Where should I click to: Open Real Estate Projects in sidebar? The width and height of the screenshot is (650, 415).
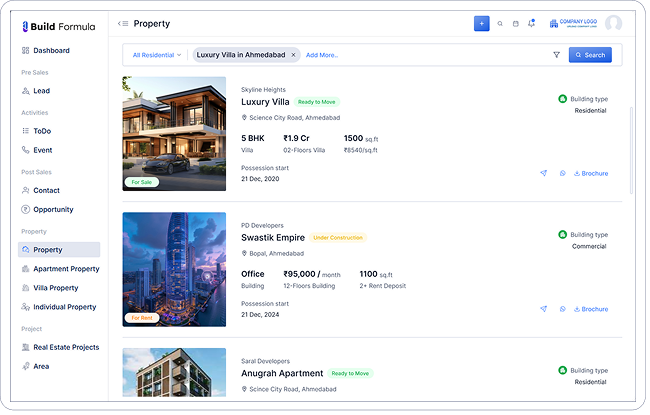point(66,347)
